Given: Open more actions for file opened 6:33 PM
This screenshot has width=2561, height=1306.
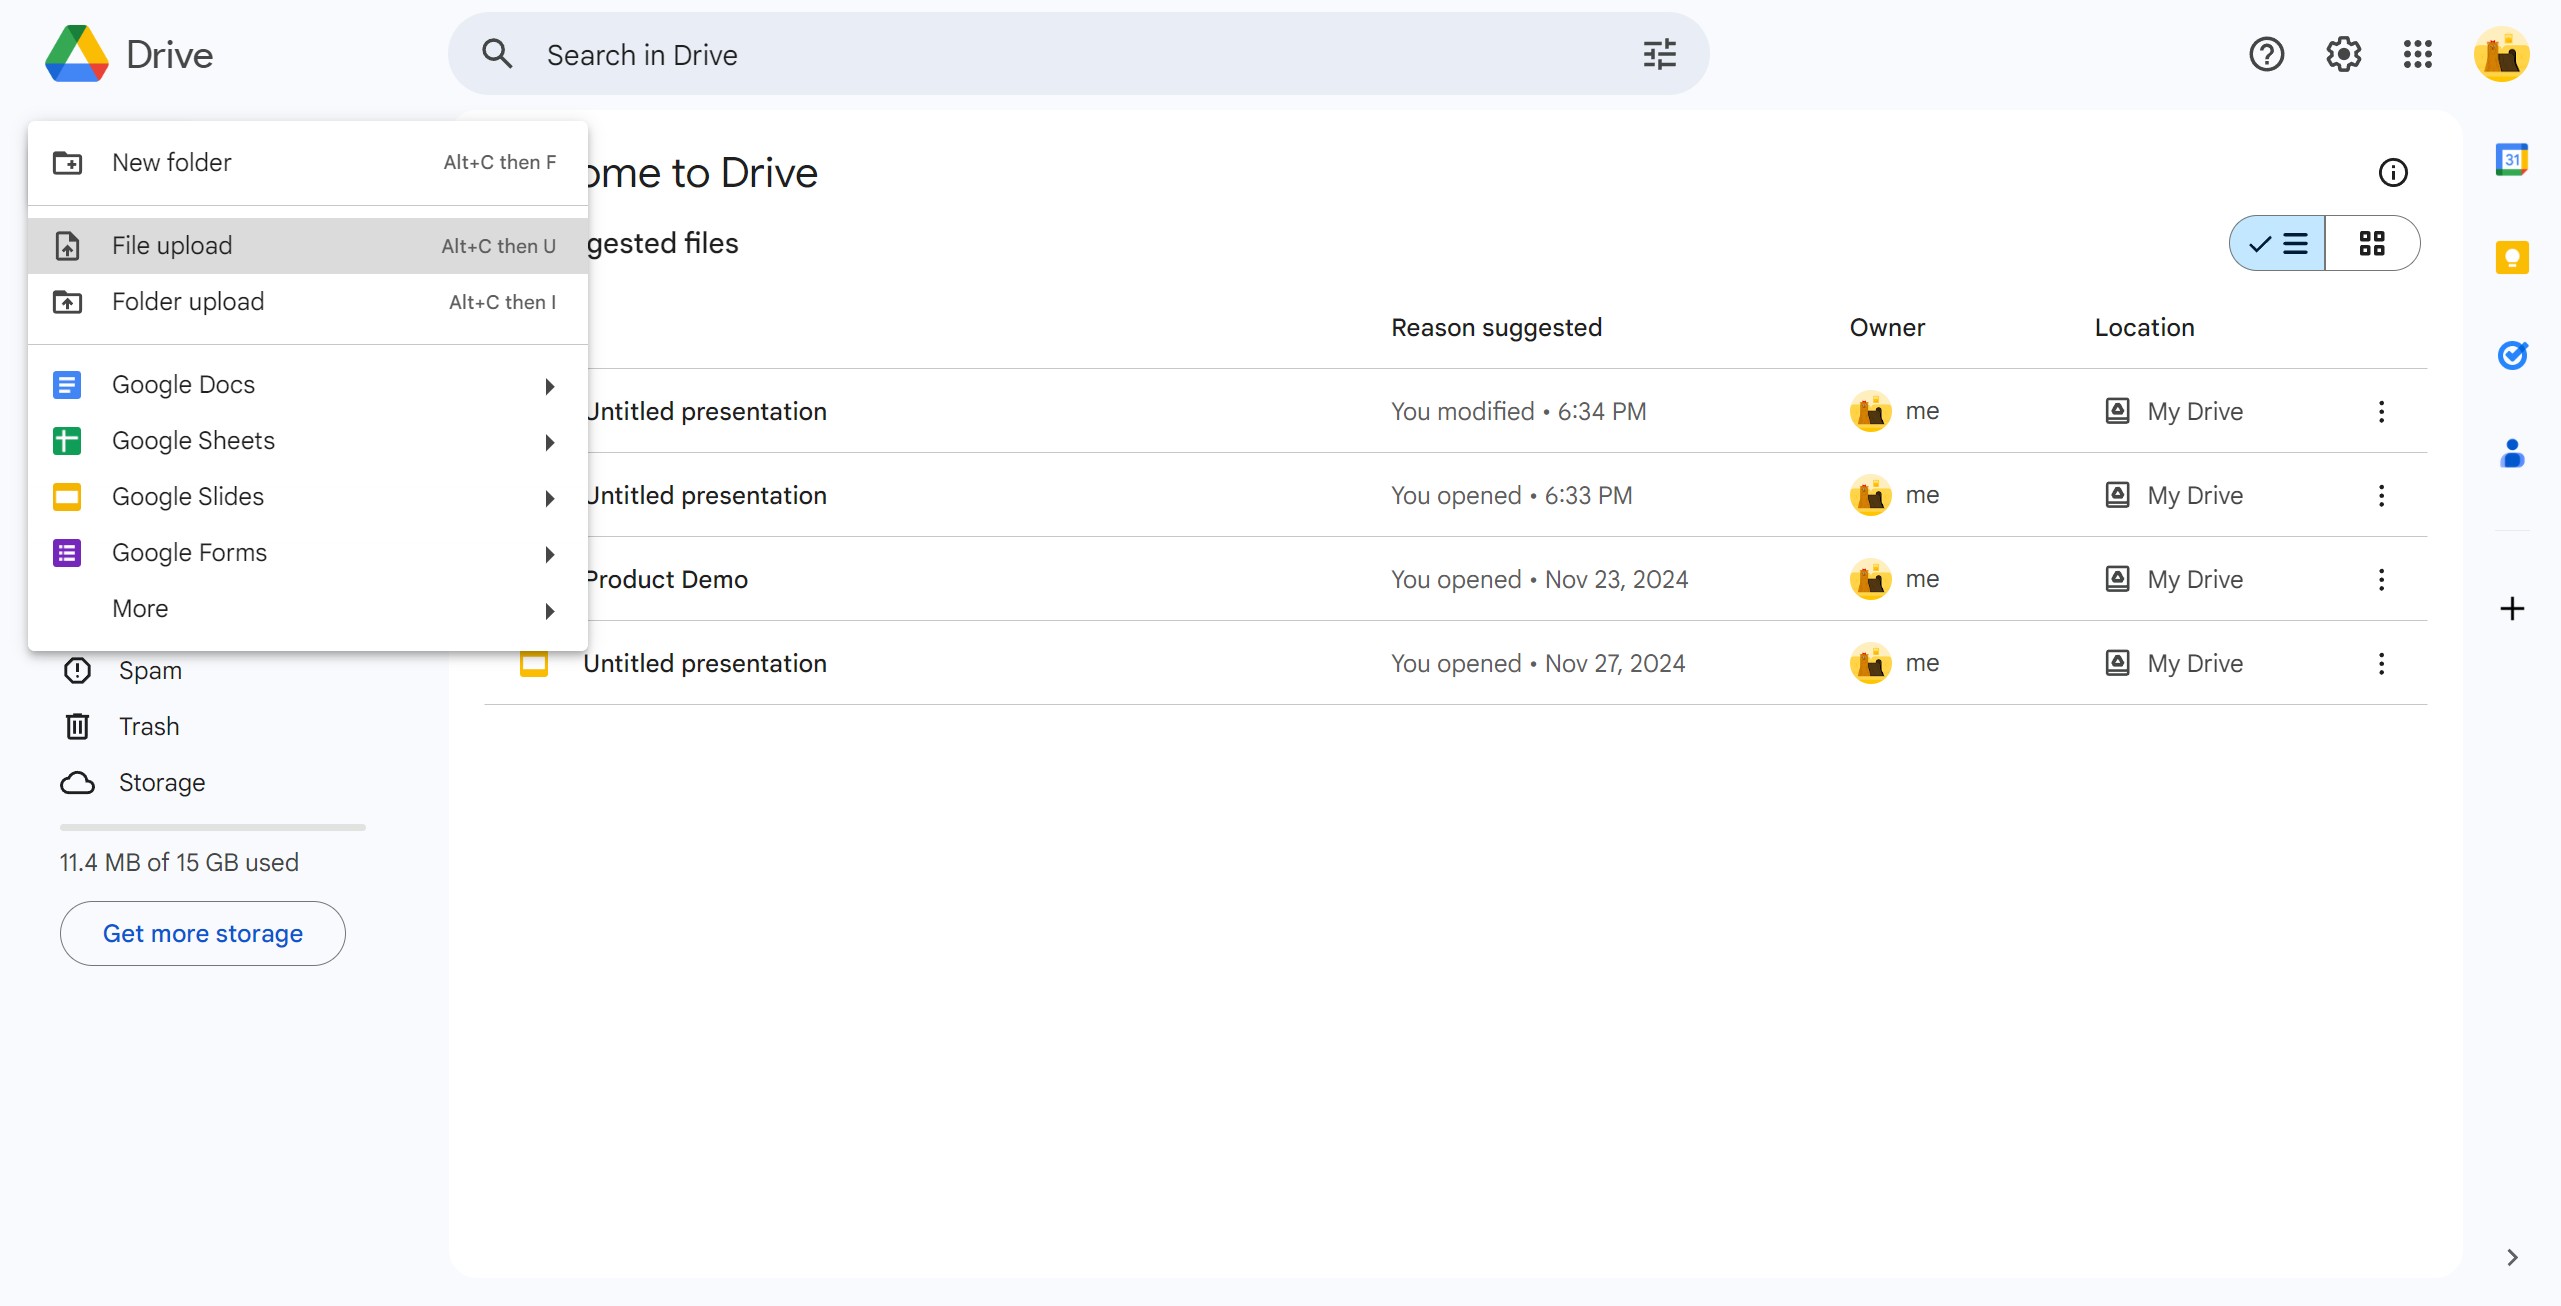Looking at the screenshot, I should click(x=2381, y=495).
